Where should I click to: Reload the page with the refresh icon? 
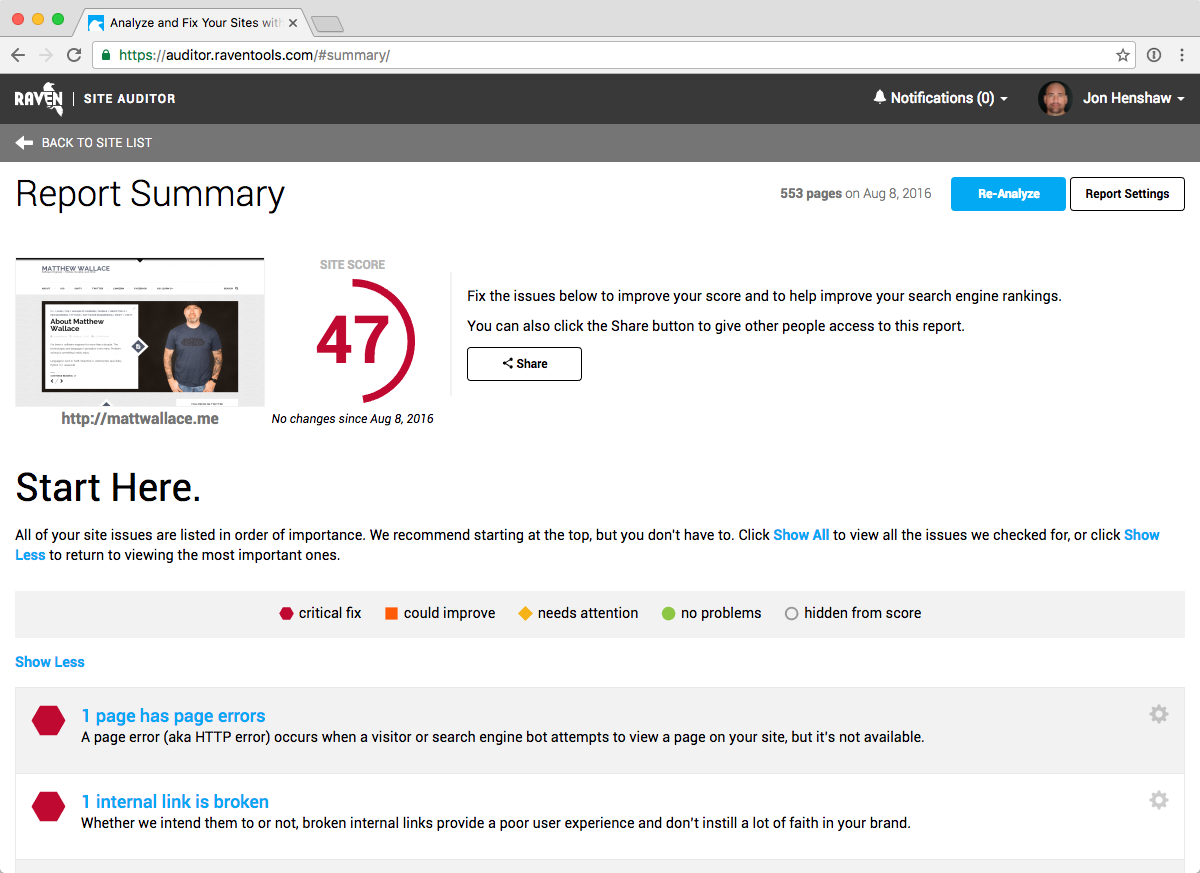click(74, 55)
